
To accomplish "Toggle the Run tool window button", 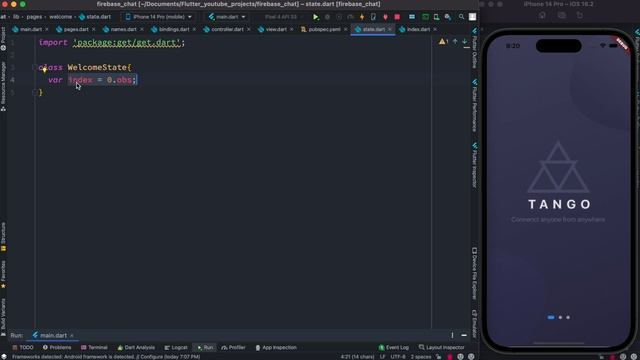I will tap(205, 347).
